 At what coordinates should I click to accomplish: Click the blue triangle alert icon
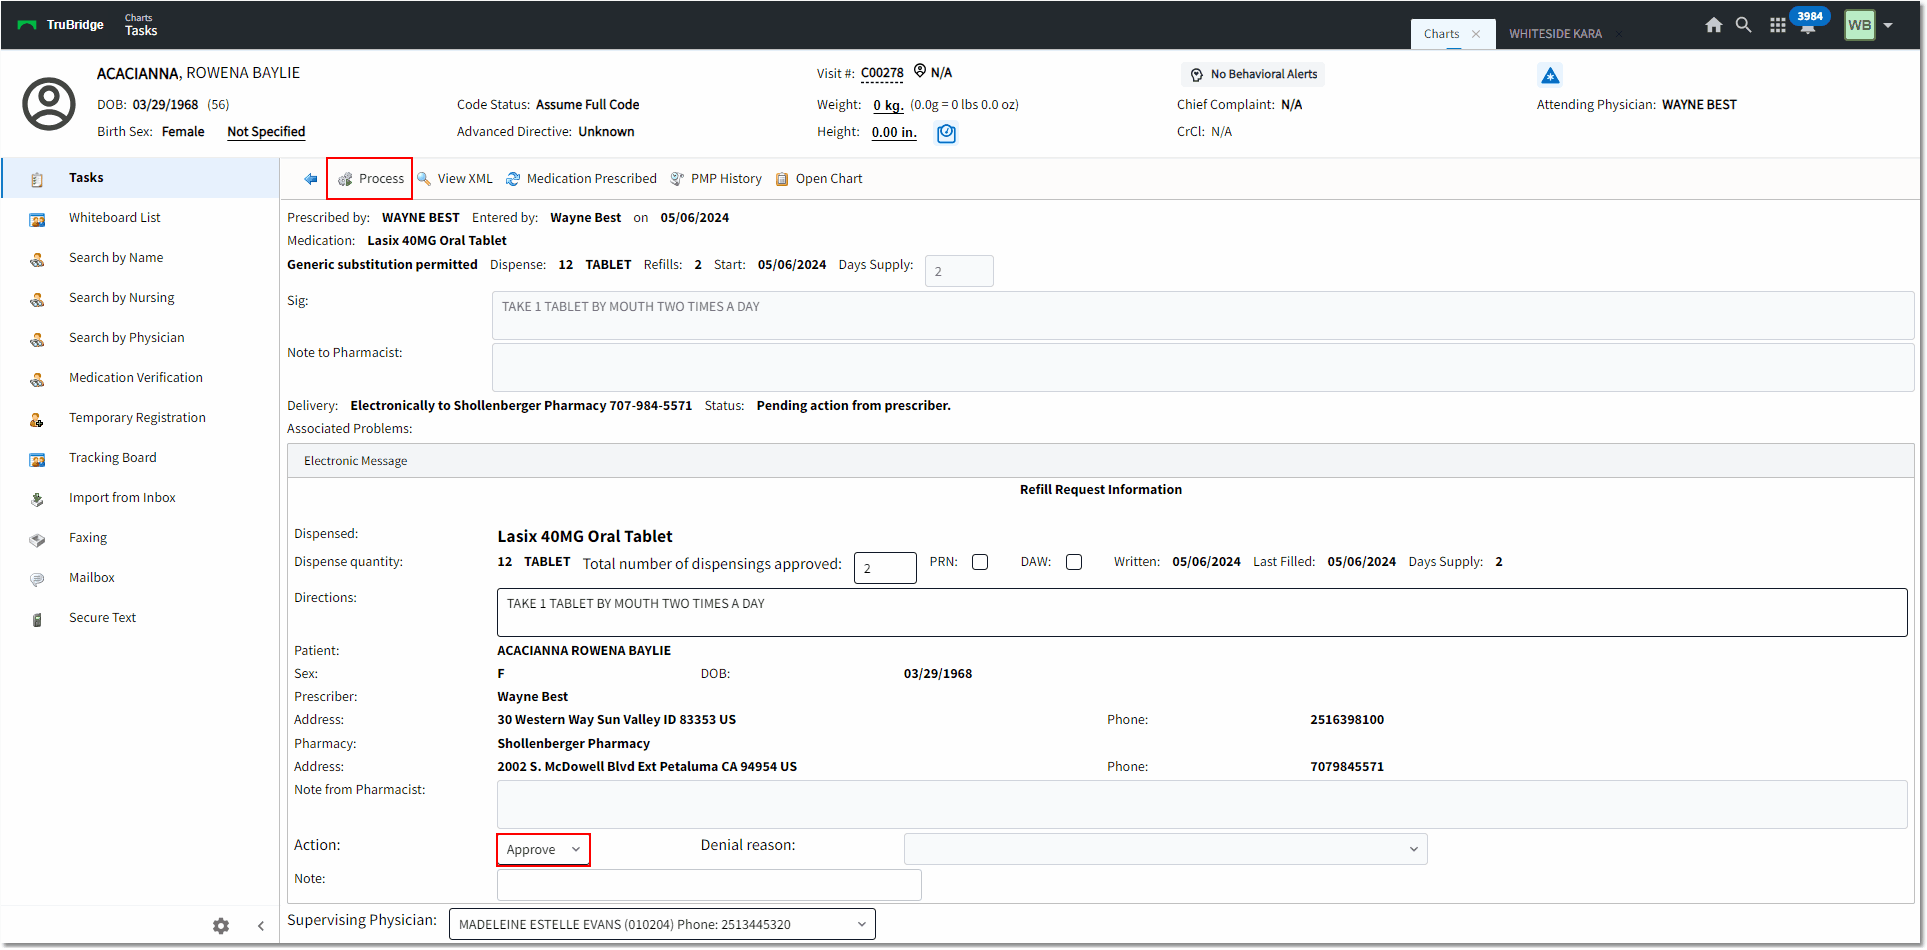1550,75
